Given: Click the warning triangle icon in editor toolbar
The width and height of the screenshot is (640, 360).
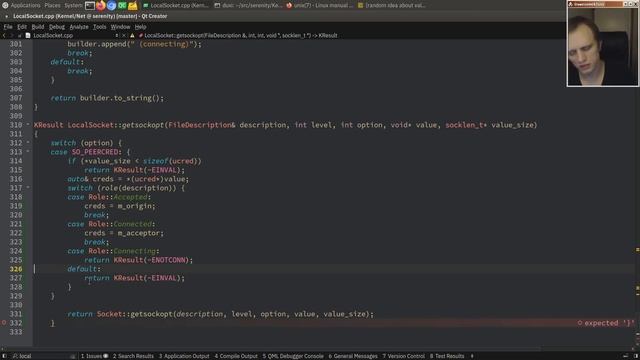Looking at the screenshot, I should (132, 36).
